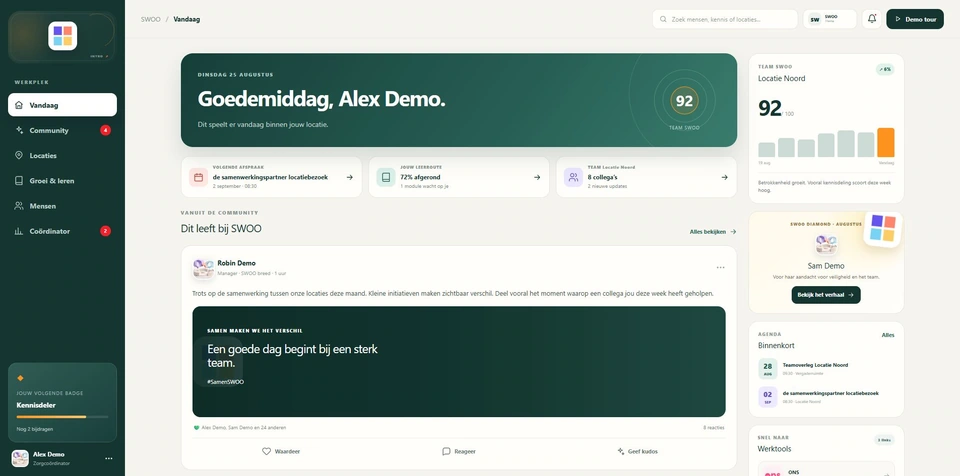The width and height of the screenshot is (960, 476).
Task: Click Reageer on Robin's post
Action: pyautogui.click(x=459, y=451)
